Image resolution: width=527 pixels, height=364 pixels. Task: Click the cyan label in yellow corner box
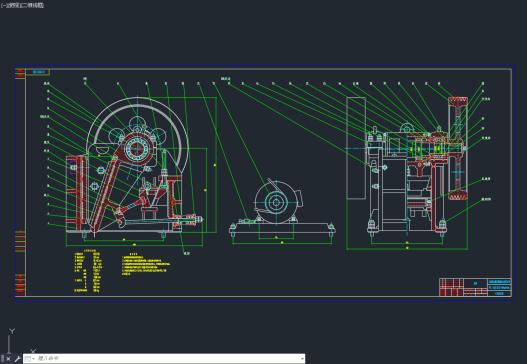click(39, 72)
